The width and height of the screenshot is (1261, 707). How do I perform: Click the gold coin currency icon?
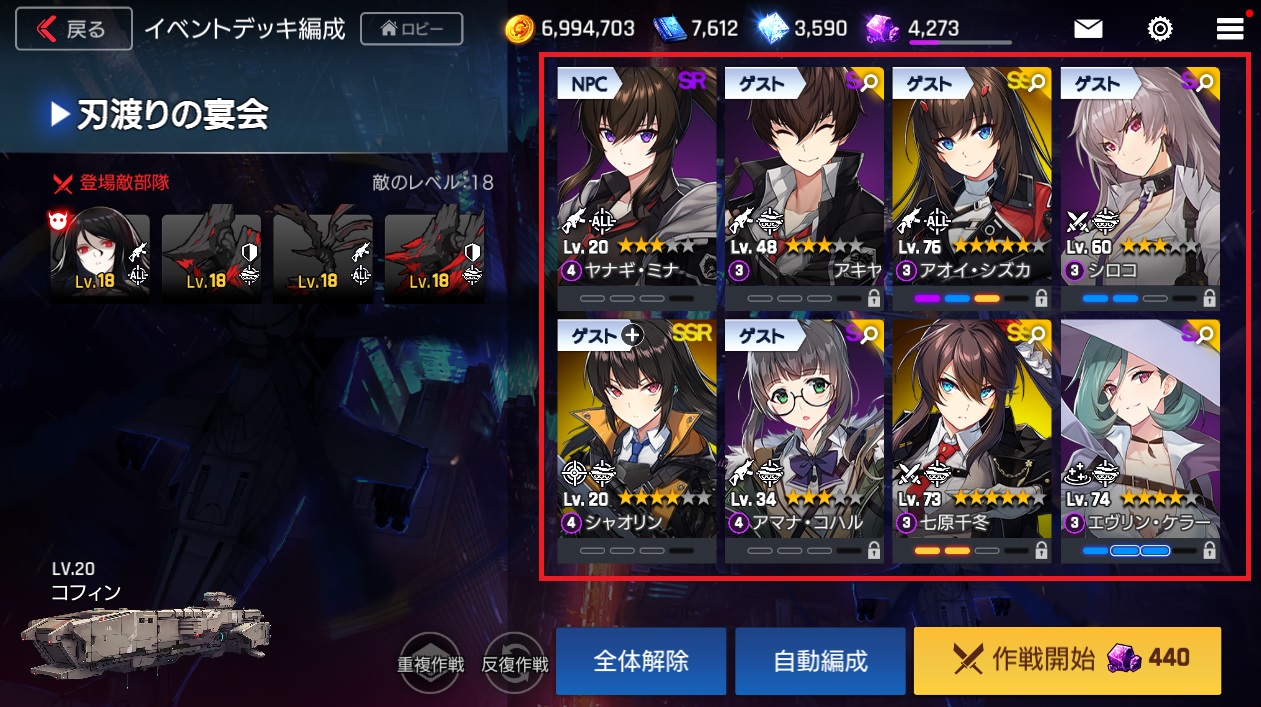point(519,29)
